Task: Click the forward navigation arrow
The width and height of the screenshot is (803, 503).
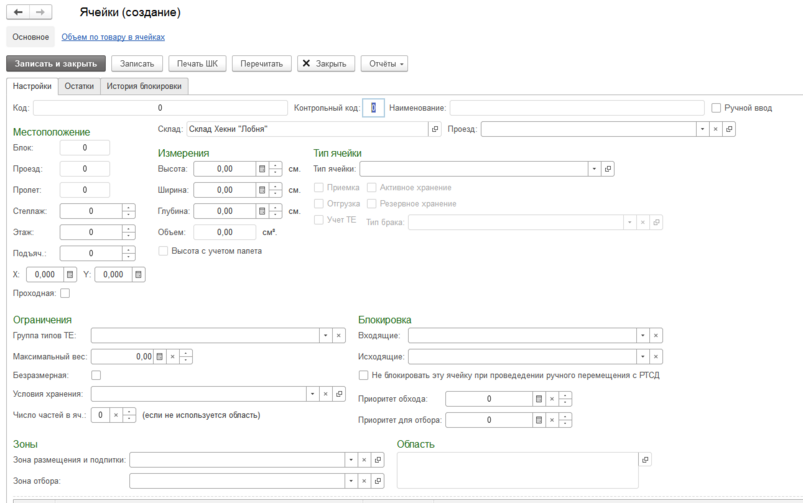Action: coord(41,12)
